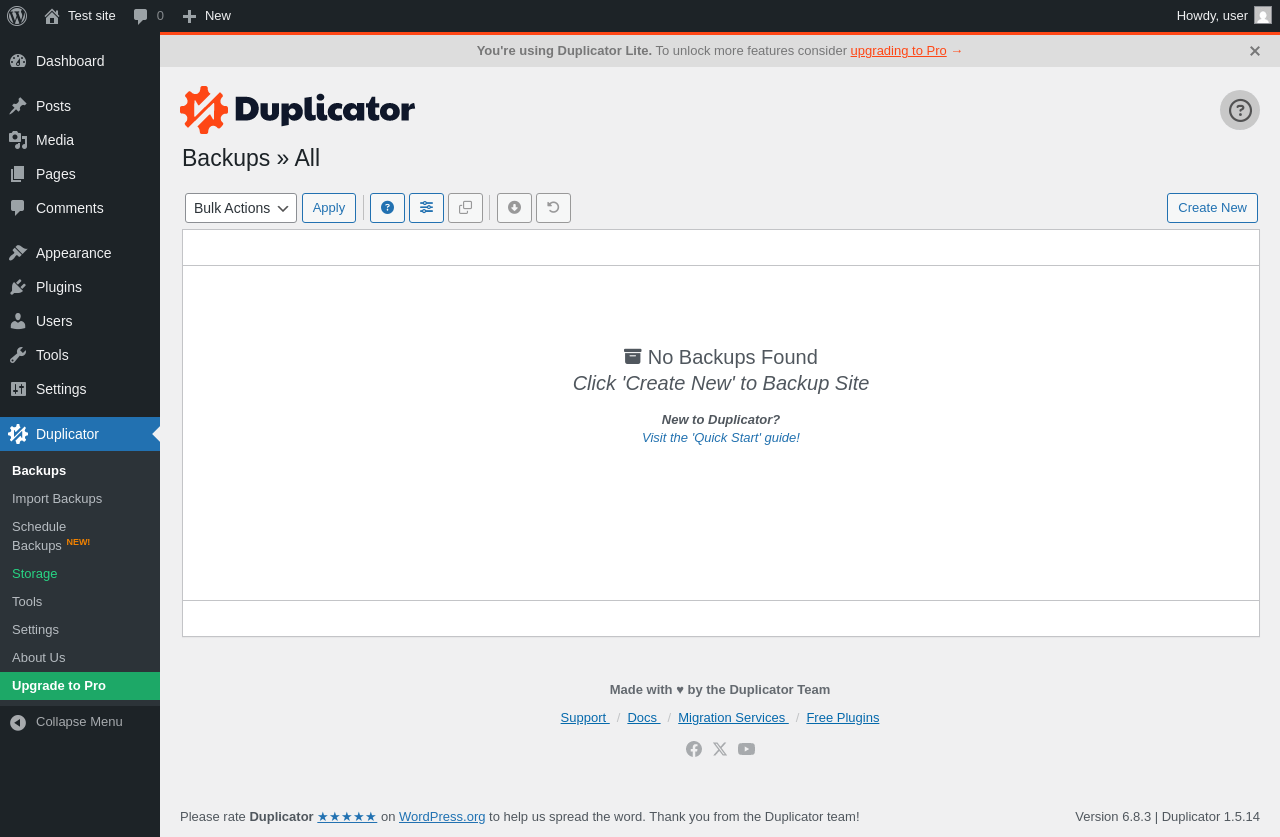Click the download import toolbar icon
Image resolution: width=1280 pixels, height=837 pixels.
pos(514,208)
